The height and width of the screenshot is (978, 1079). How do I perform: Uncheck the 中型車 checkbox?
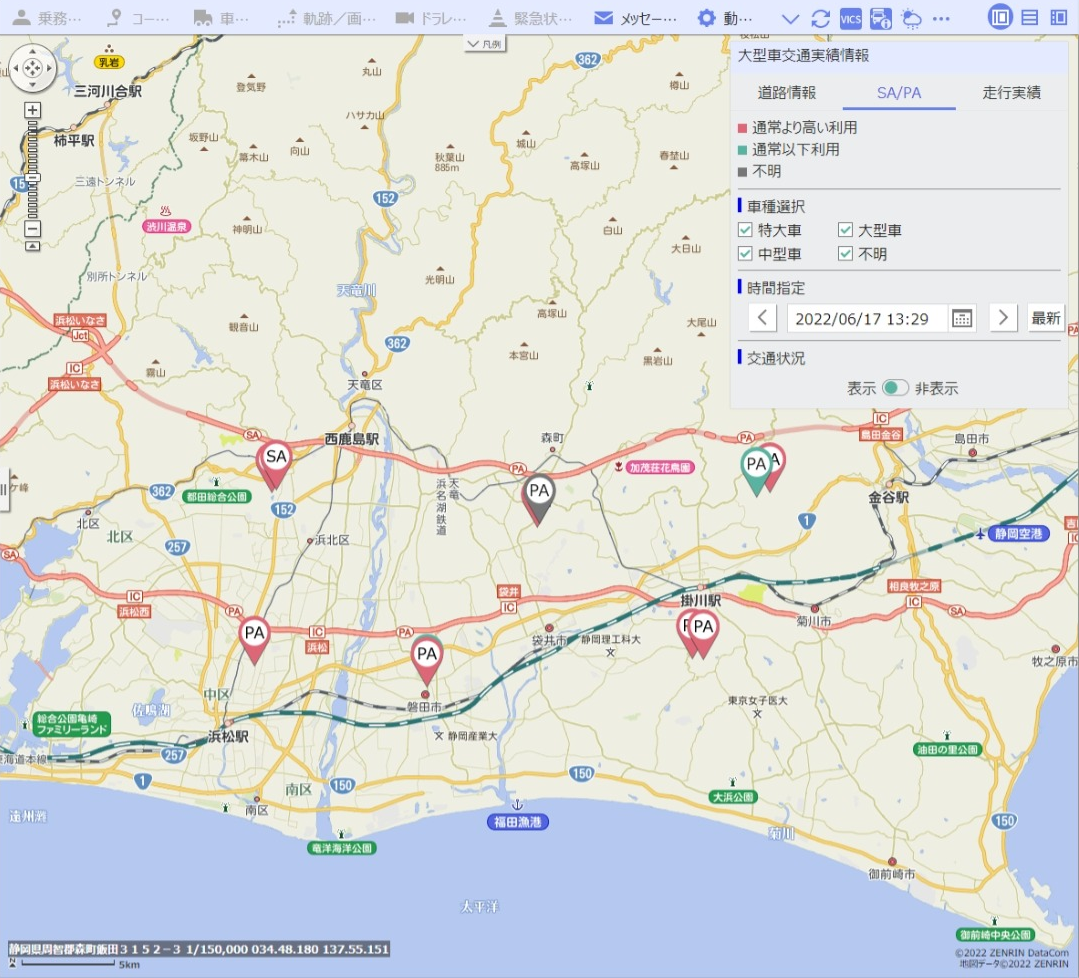tap(745, 254)
